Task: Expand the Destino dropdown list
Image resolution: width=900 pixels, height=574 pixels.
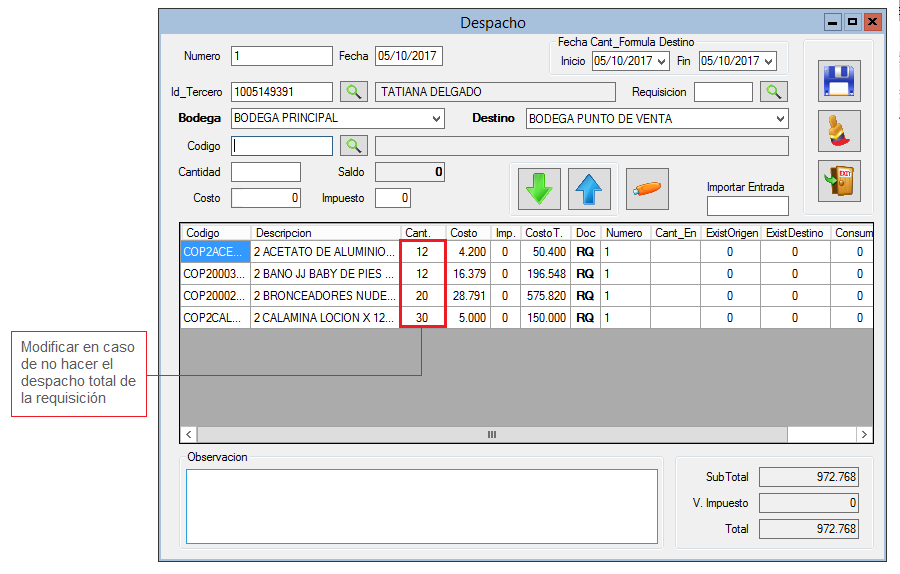Action: (x=780, y=119)
